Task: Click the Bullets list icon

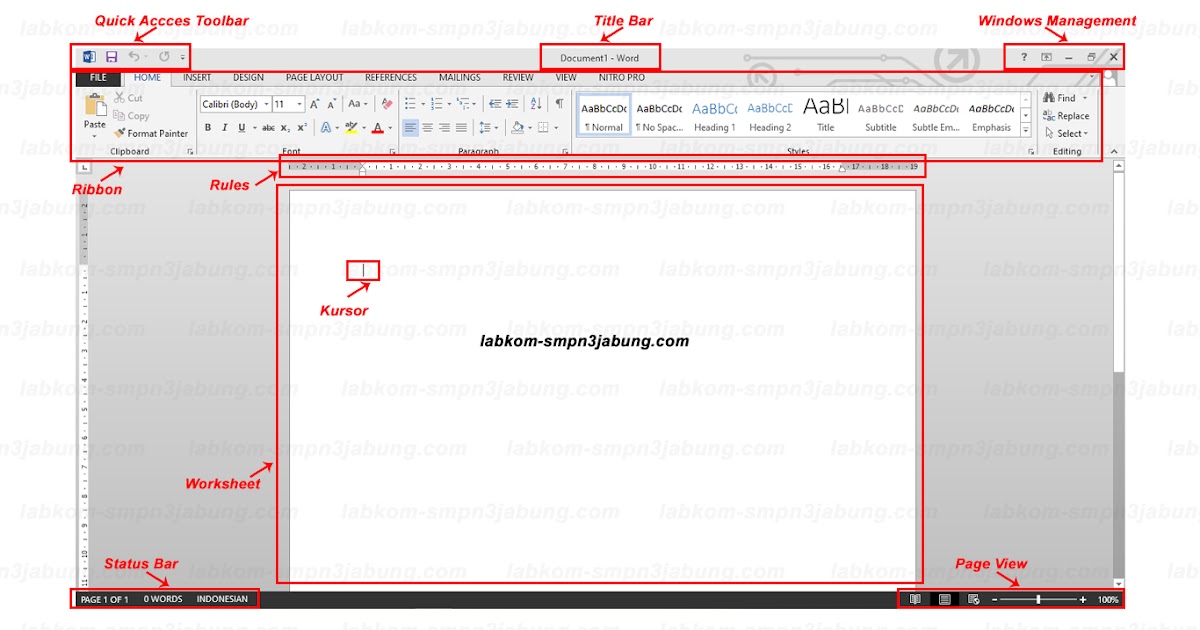Action: (x=409, y=103)
